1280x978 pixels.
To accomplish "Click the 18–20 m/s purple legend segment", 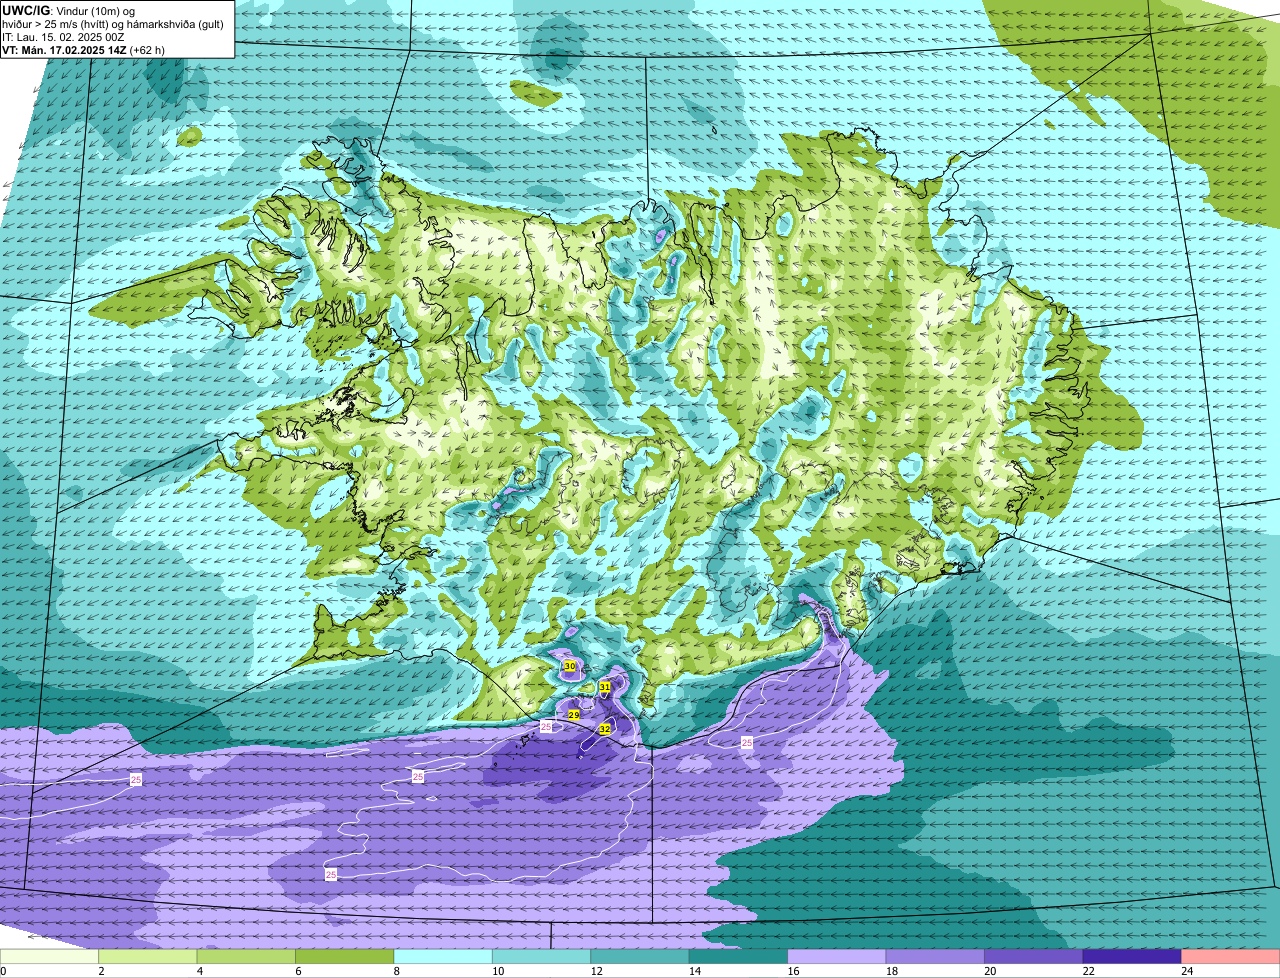I will pyautogui.click(x=935, y=957).
